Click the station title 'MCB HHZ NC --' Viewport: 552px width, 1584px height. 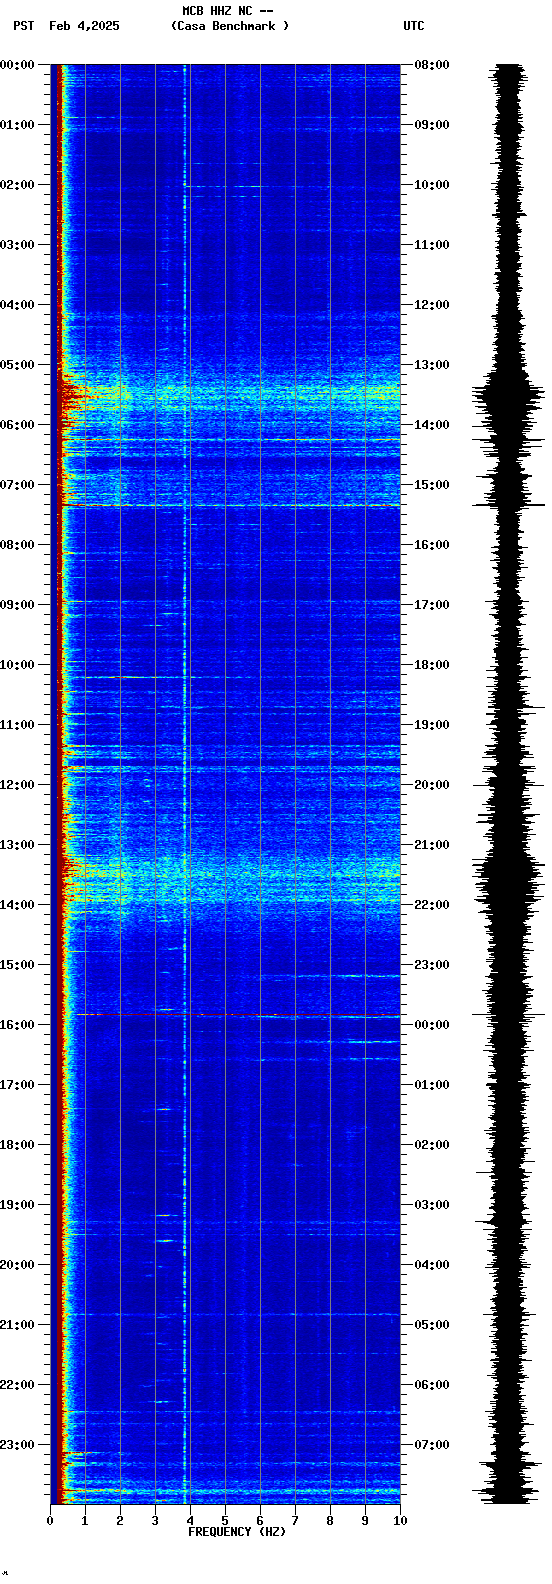228,11
